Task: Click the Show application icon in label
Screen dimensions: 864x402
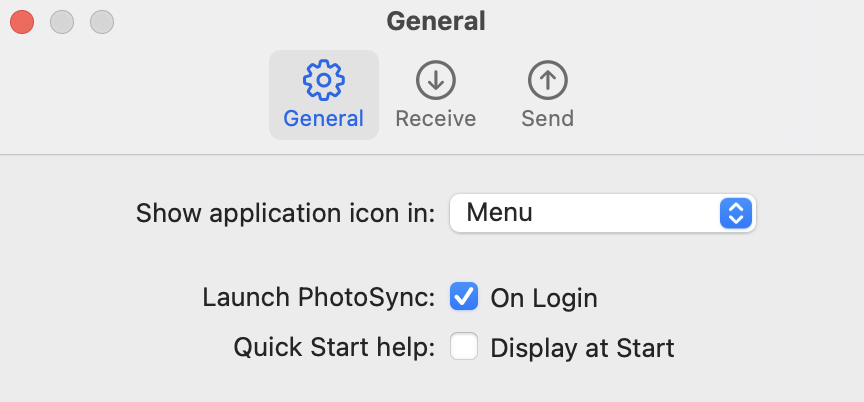Action: tap(285, 214)
